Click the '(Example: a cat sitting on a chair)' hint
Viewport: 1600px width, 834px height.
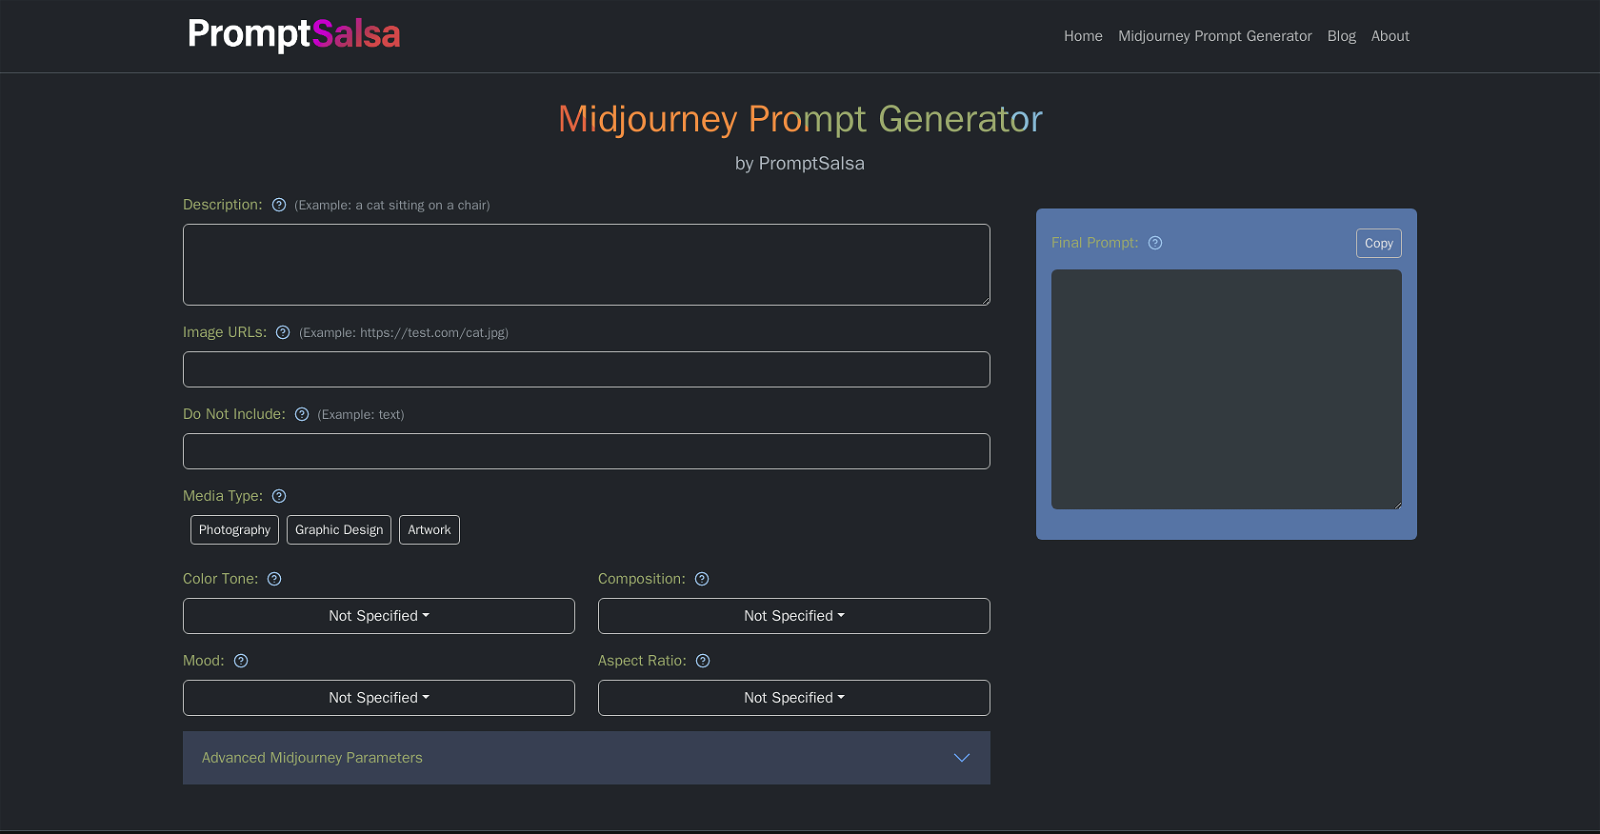tap(392, 205)
